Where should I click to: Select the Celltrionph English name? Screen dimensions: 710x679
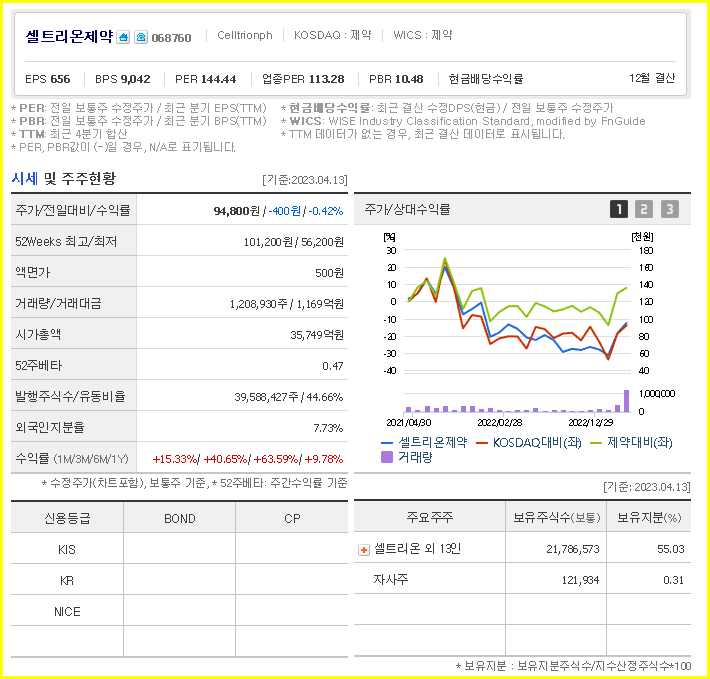245,35
